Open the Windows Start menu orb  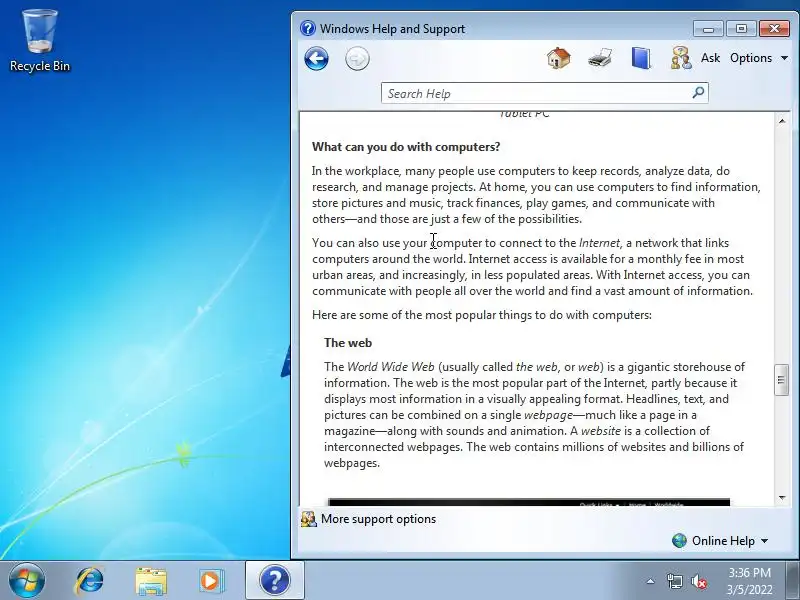(x=27, y=581)
